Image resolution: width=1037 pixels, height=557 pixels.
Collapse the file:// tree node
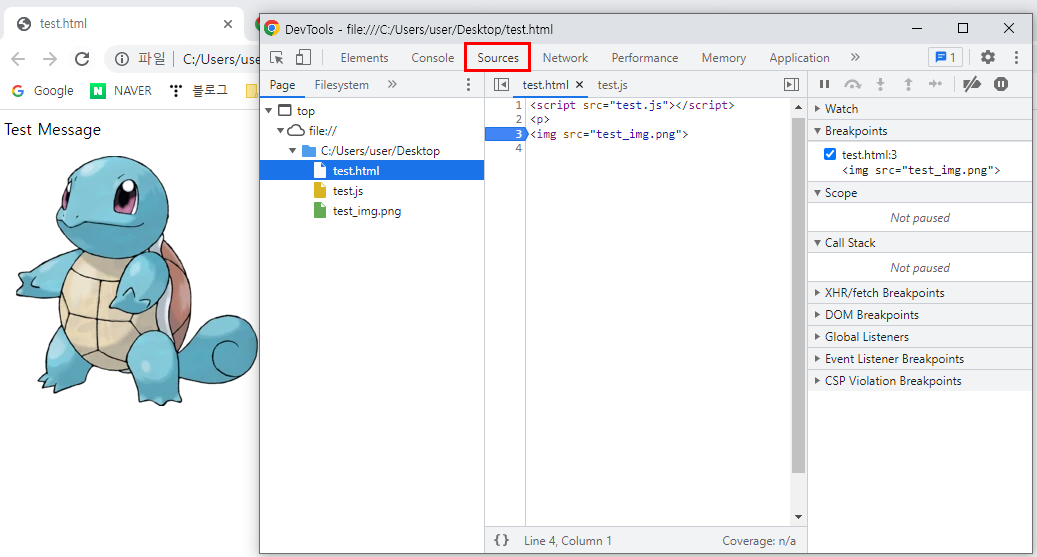coord(280,130)
